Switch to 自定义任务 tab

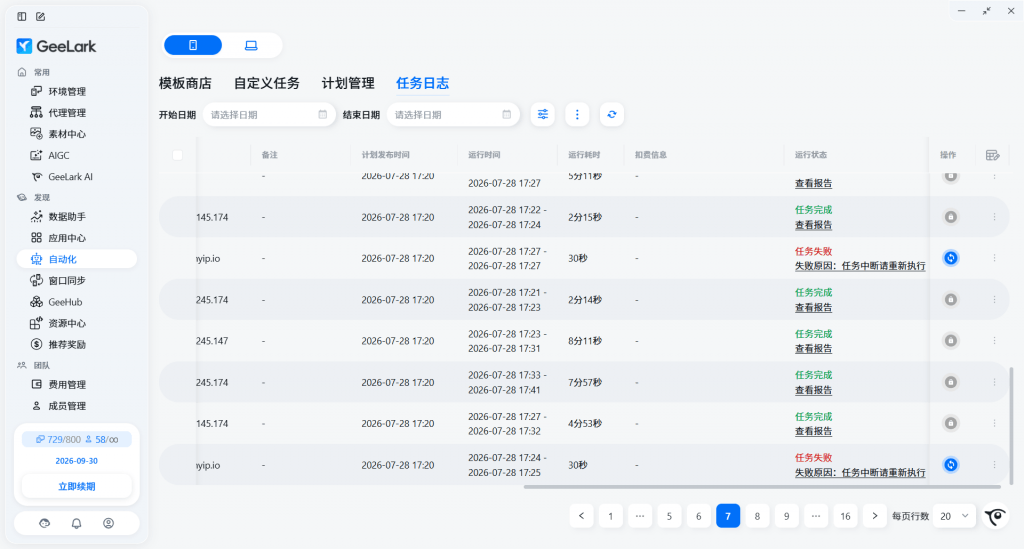266,83
